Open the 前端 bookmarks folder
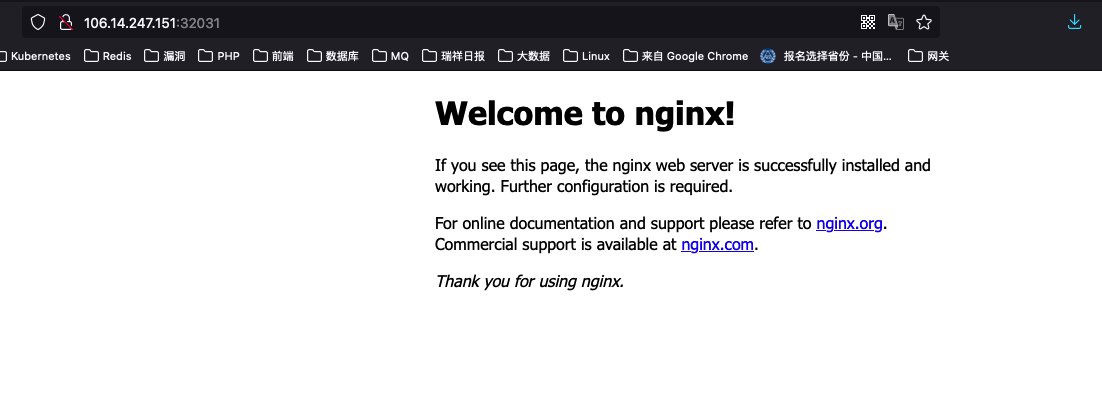This screenshot has width=1102, height=396. pyautogui.click(x=273, y=56)
